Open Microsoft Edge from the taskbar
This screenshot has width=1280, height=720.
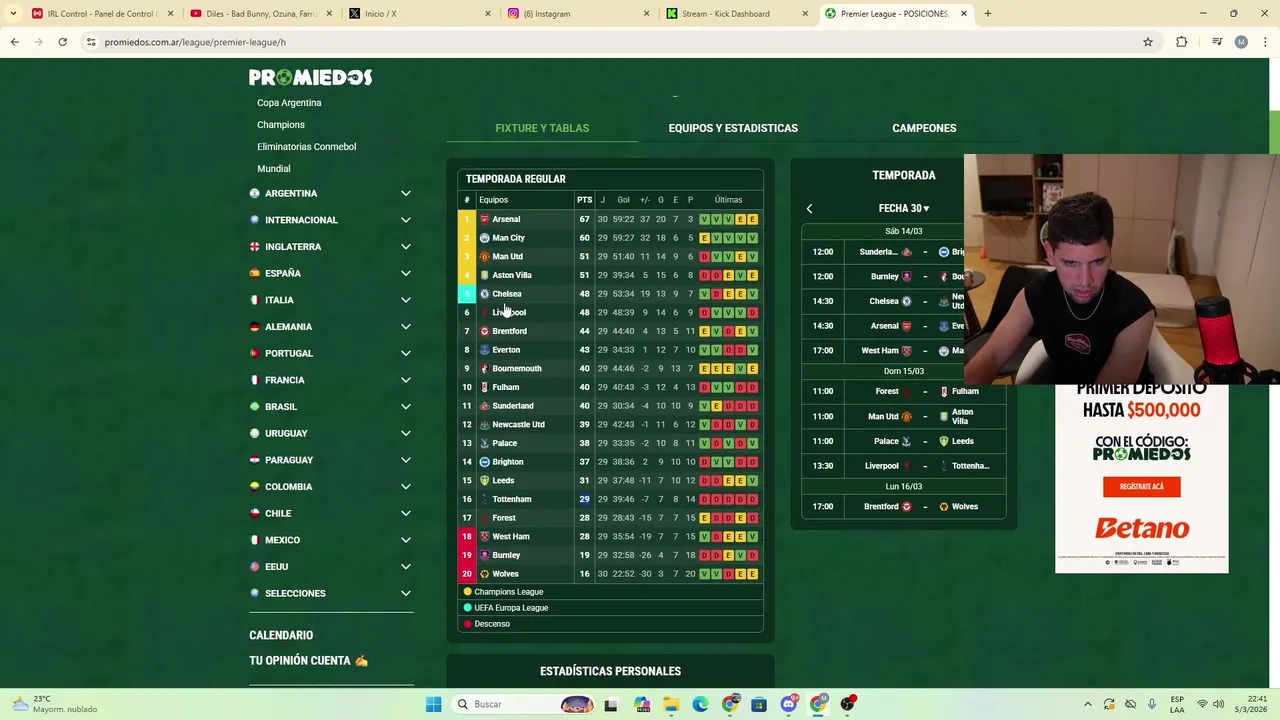click(700, 704)
